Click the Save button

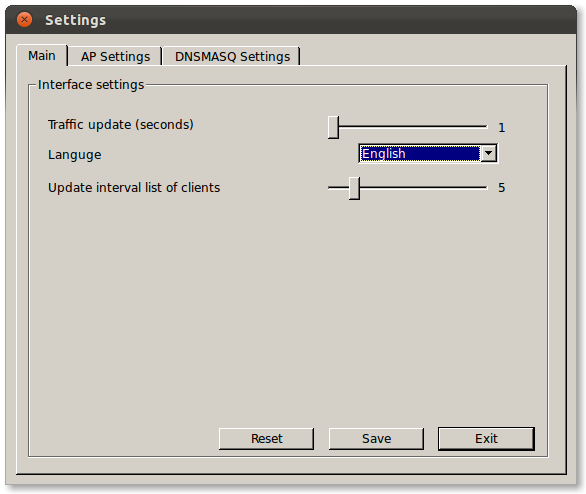(x=376, y=439)
